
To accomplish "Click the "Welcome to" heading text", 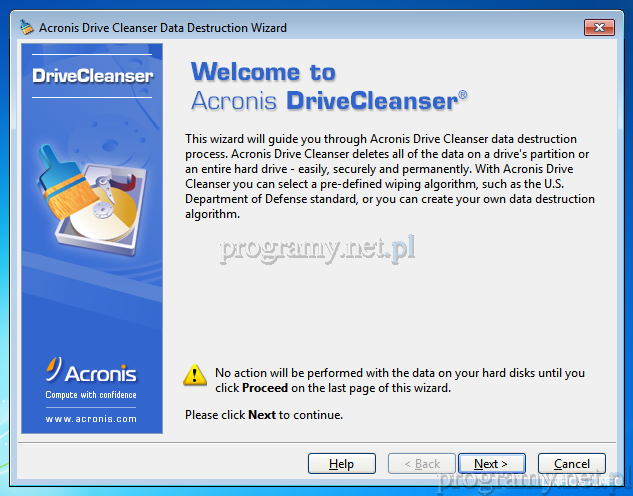I will pos(263,72).
